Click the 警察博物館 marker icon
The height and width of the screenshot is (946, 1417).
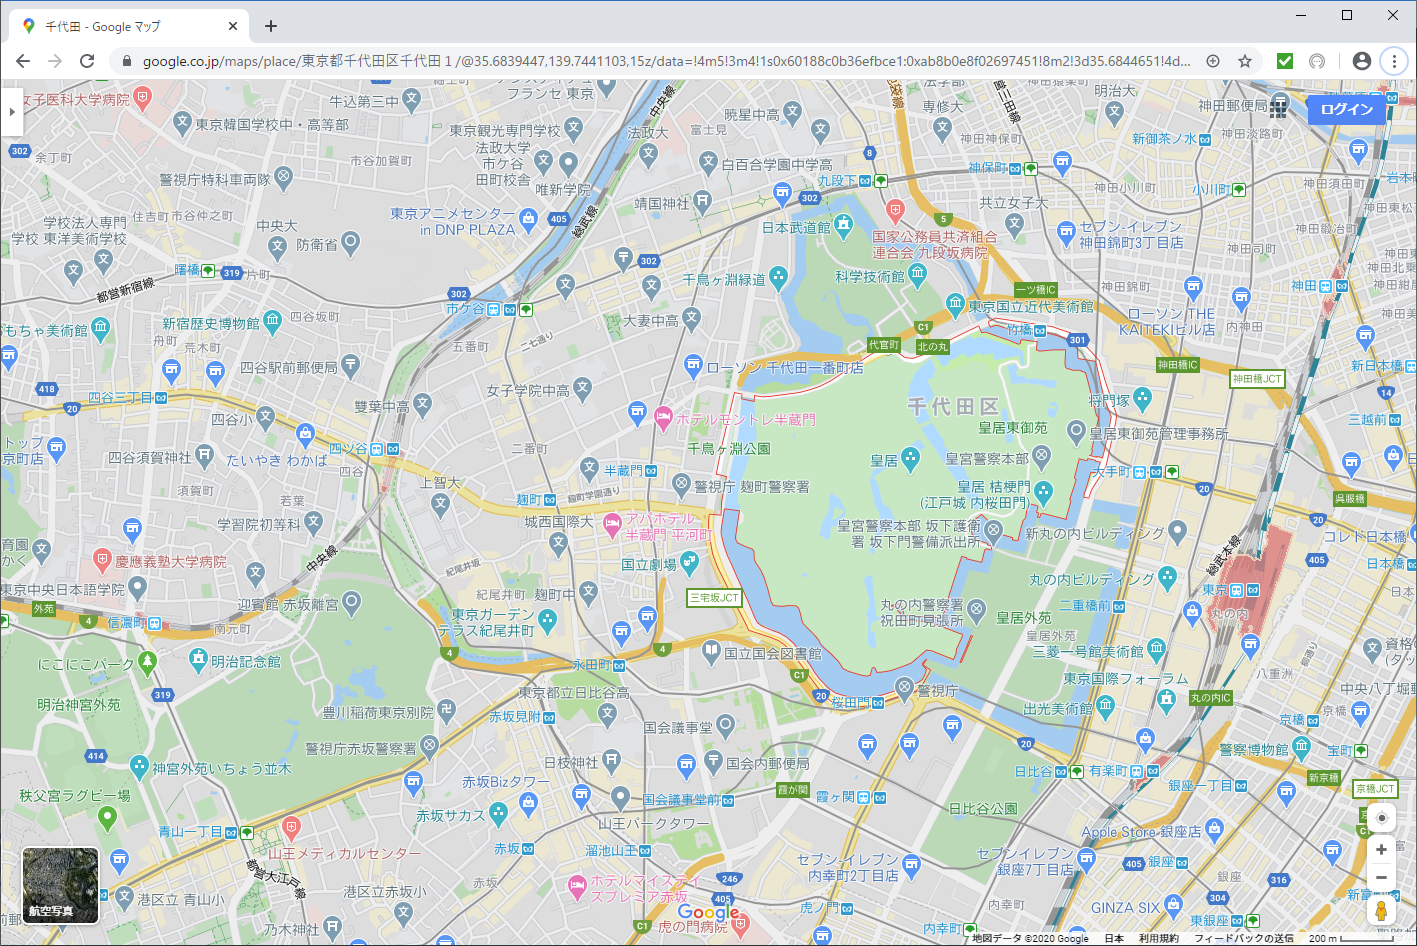(x=1301, y=746)
